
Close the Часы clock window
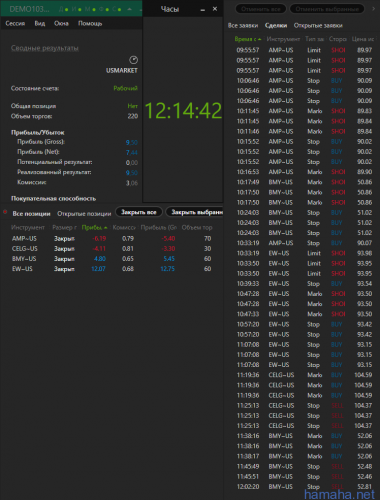tap(215, 9)
